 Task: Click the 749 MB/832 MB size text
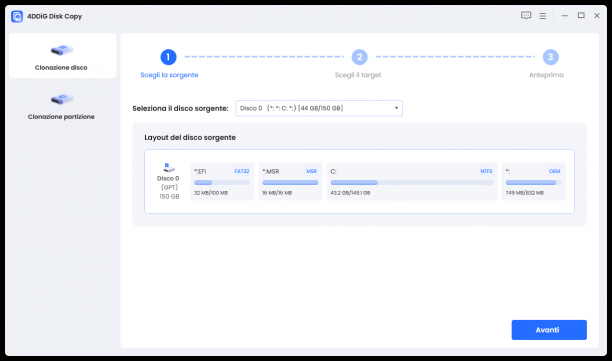[x=525, y=193]
